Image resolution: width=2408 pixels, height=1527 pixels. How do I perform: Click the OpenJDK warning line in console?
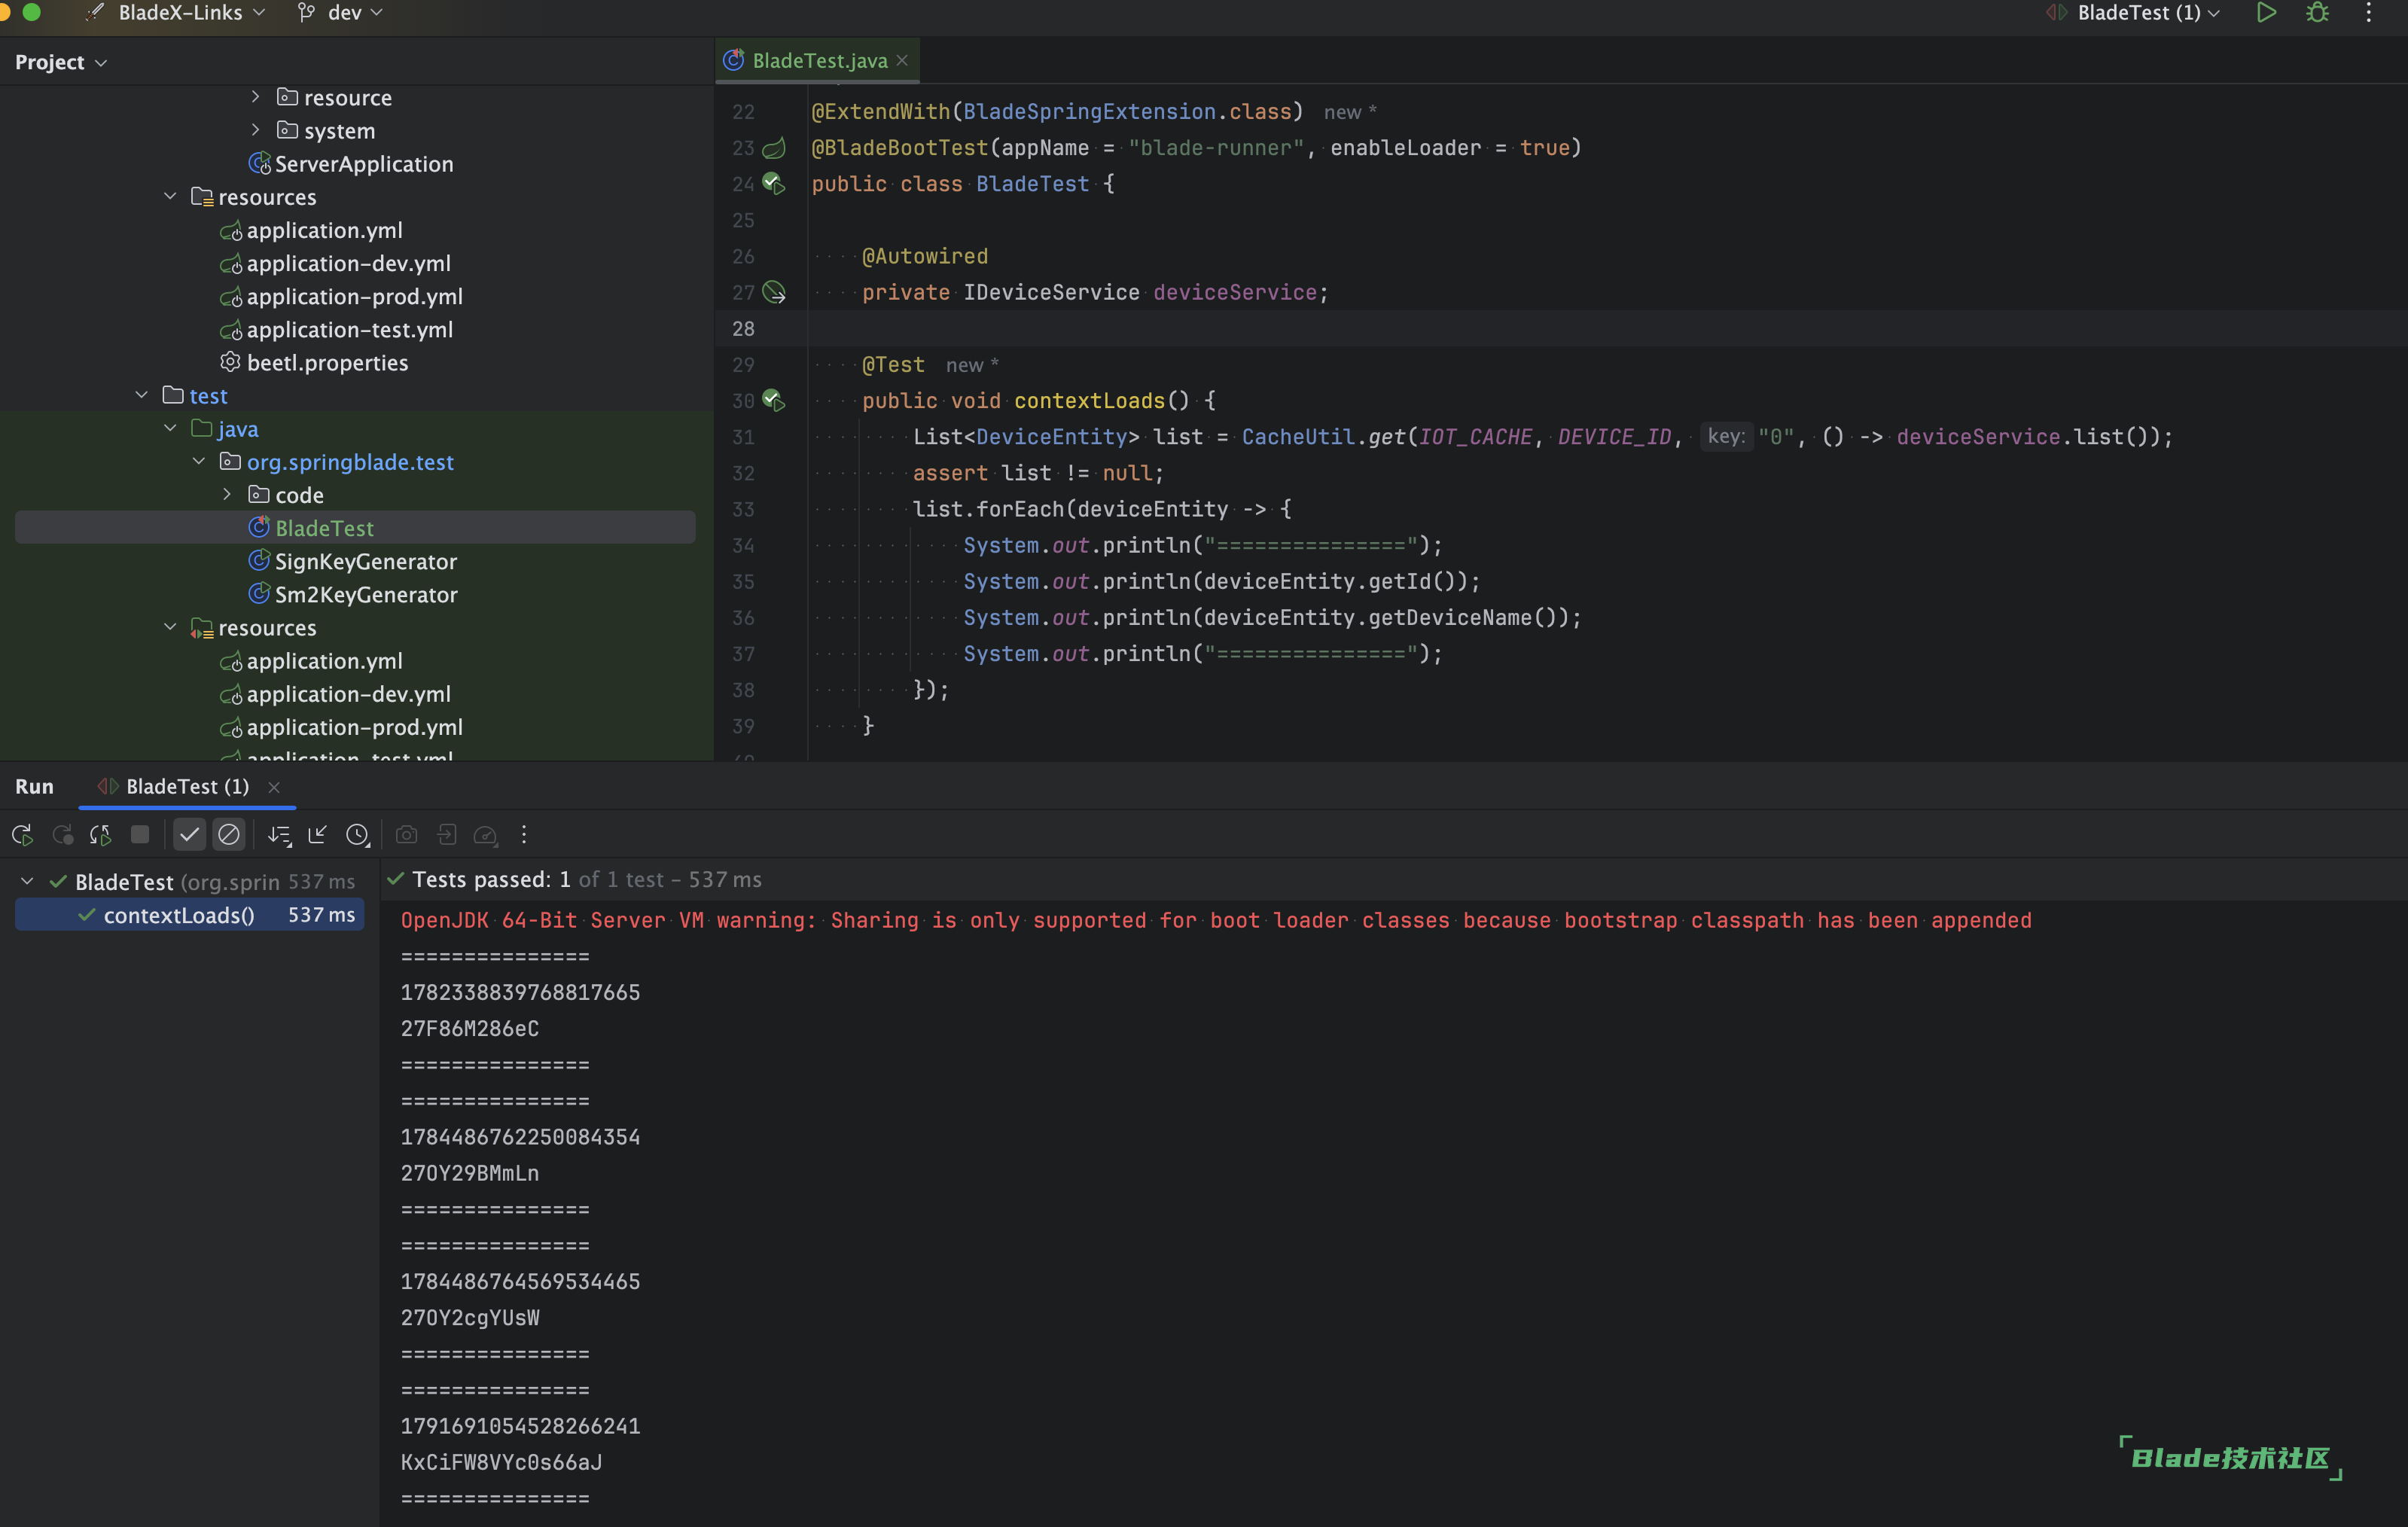[x=1216, y=919]
